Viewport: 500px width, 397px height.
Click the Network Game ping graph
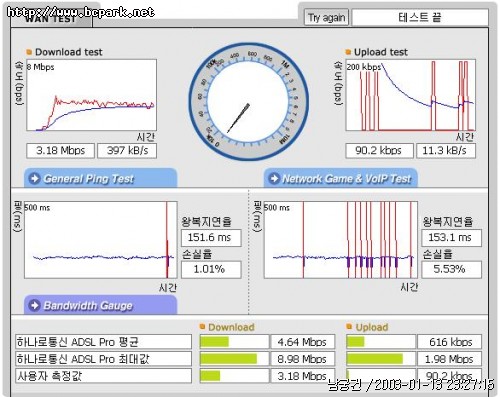coord(341,240)
